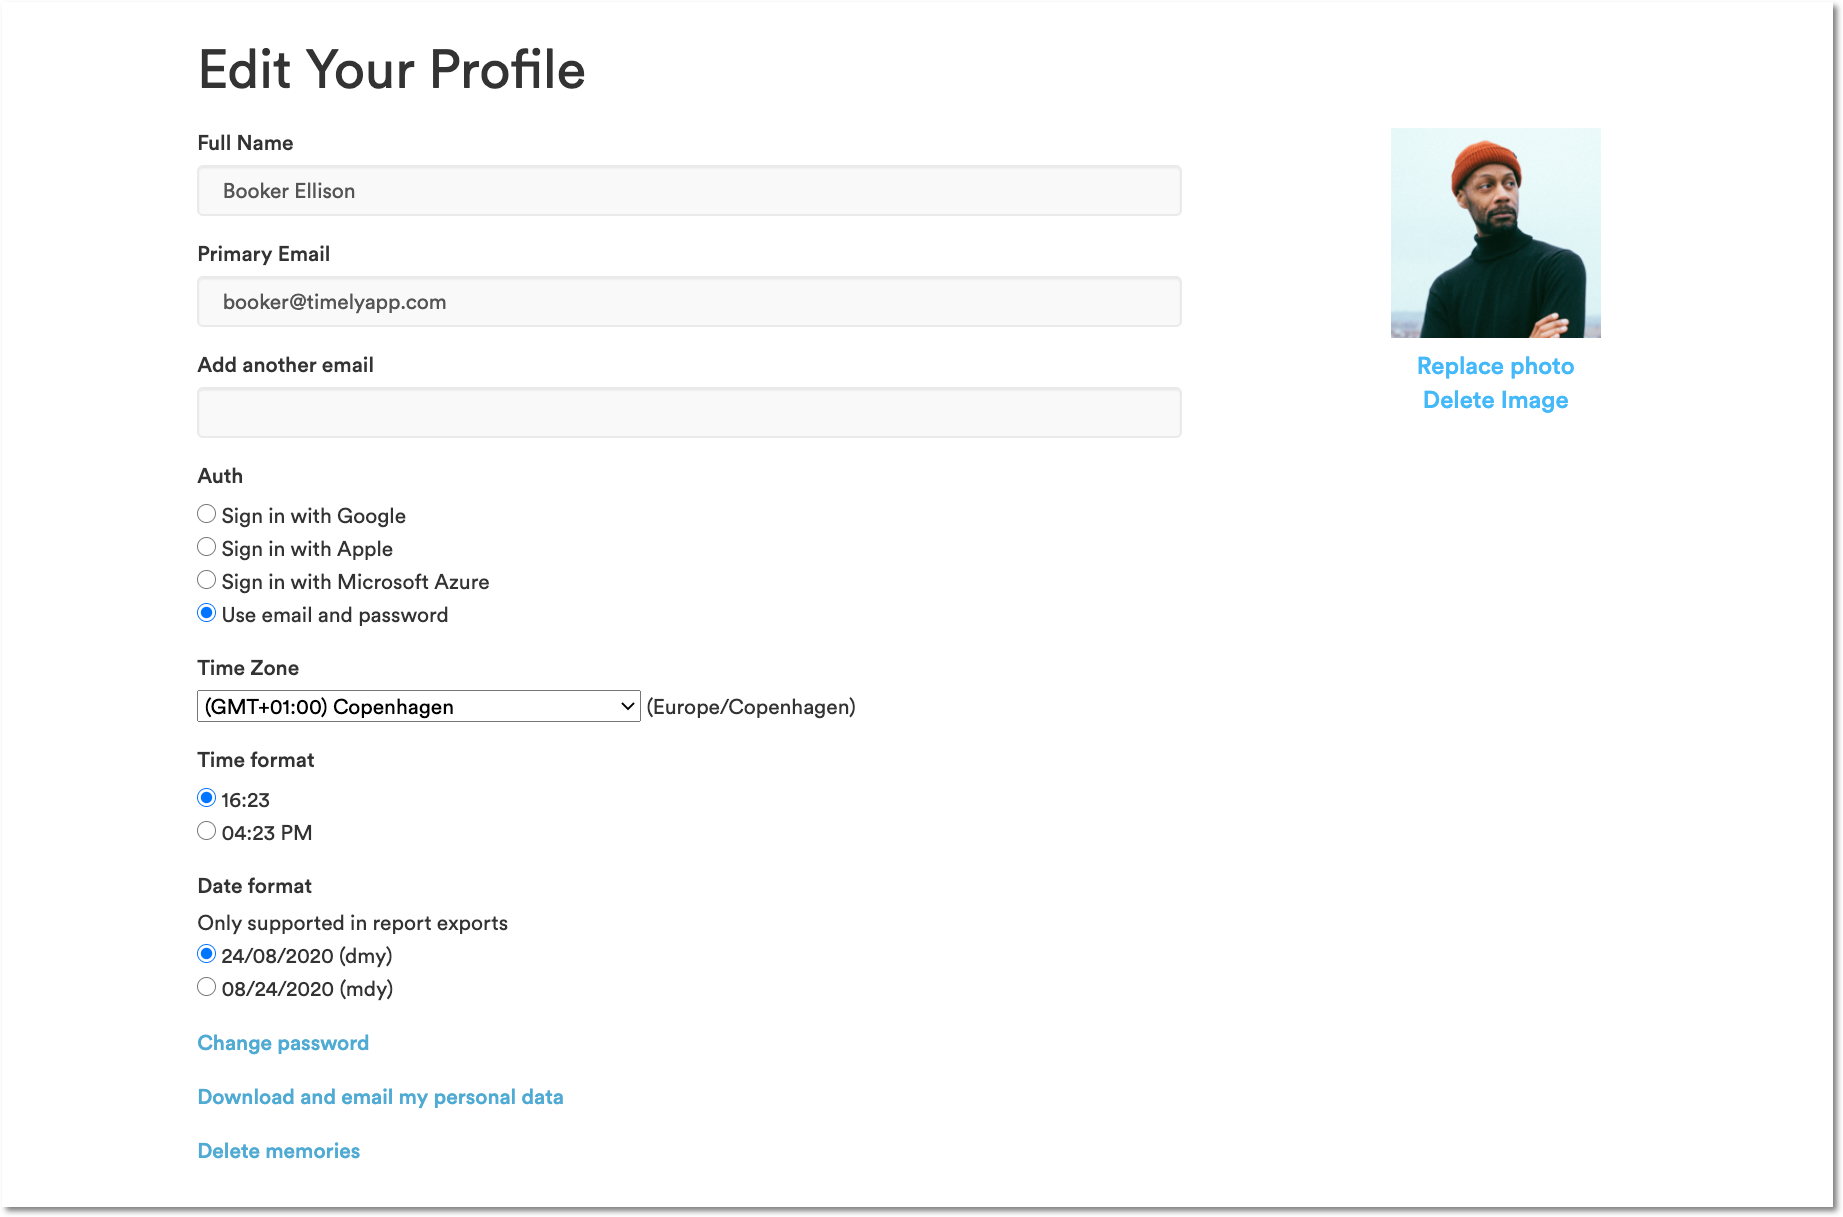Viewport: 1843px width, 1217px height.
Task: Choose the 24/08/2020 (dmy) date format
Action: point(206,954)
